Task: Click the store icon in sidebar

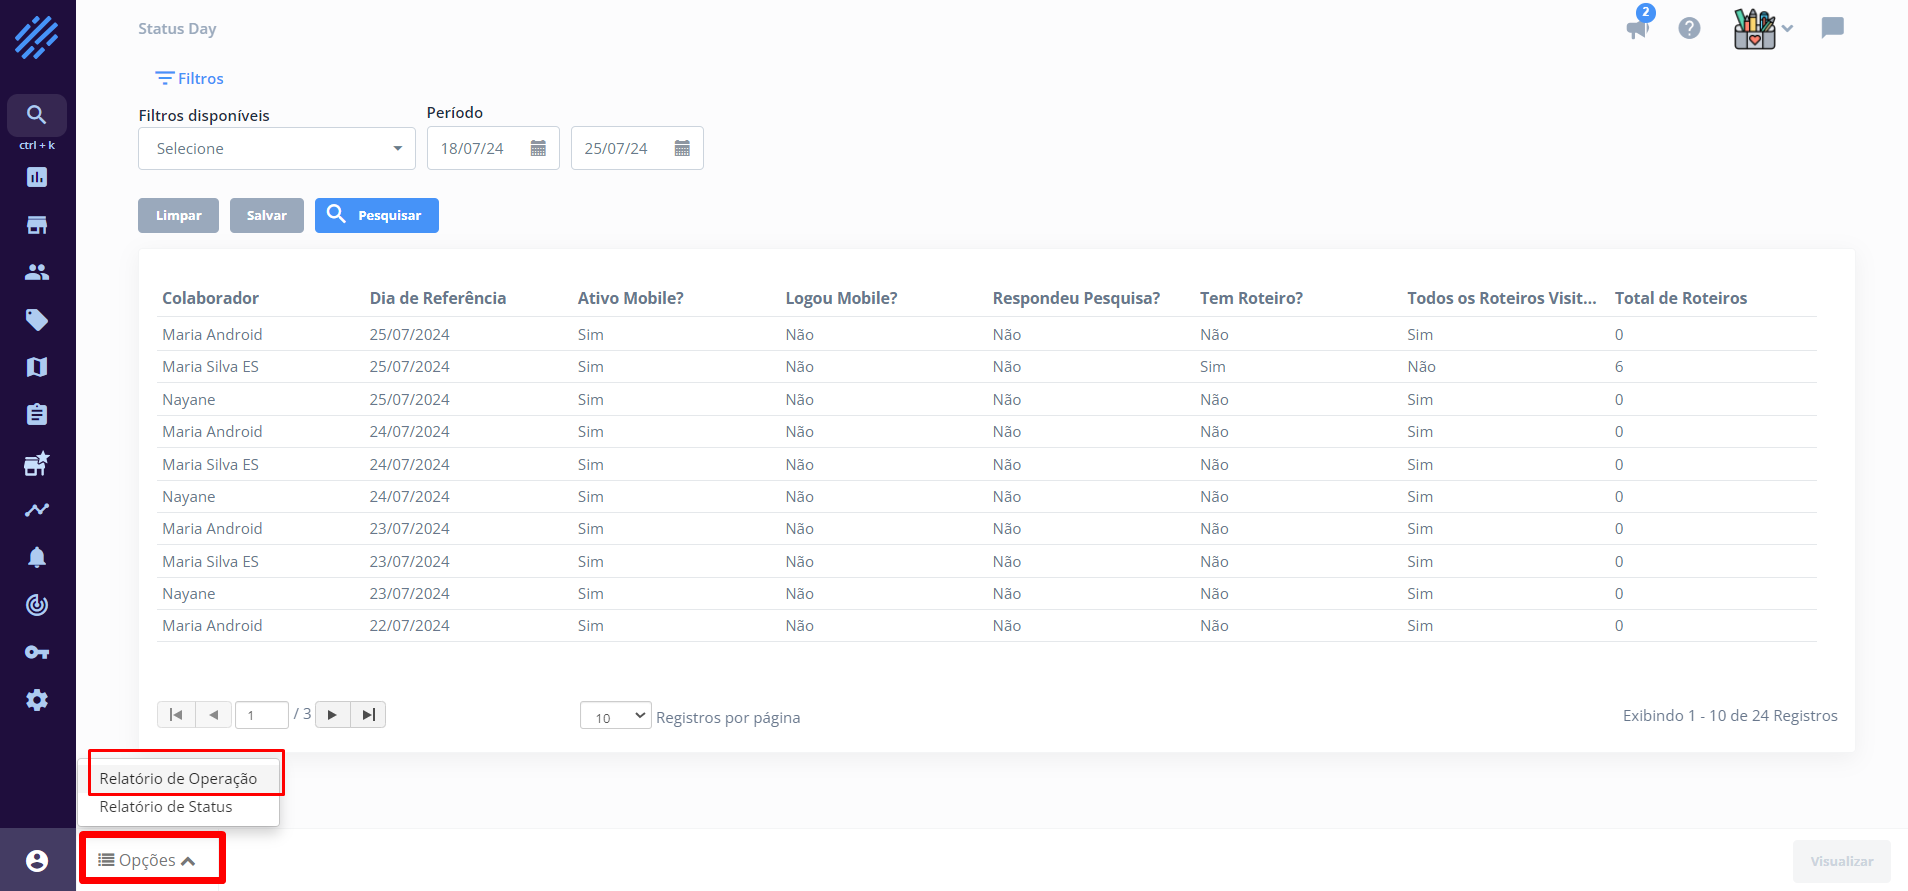Action: click(37, 225)
